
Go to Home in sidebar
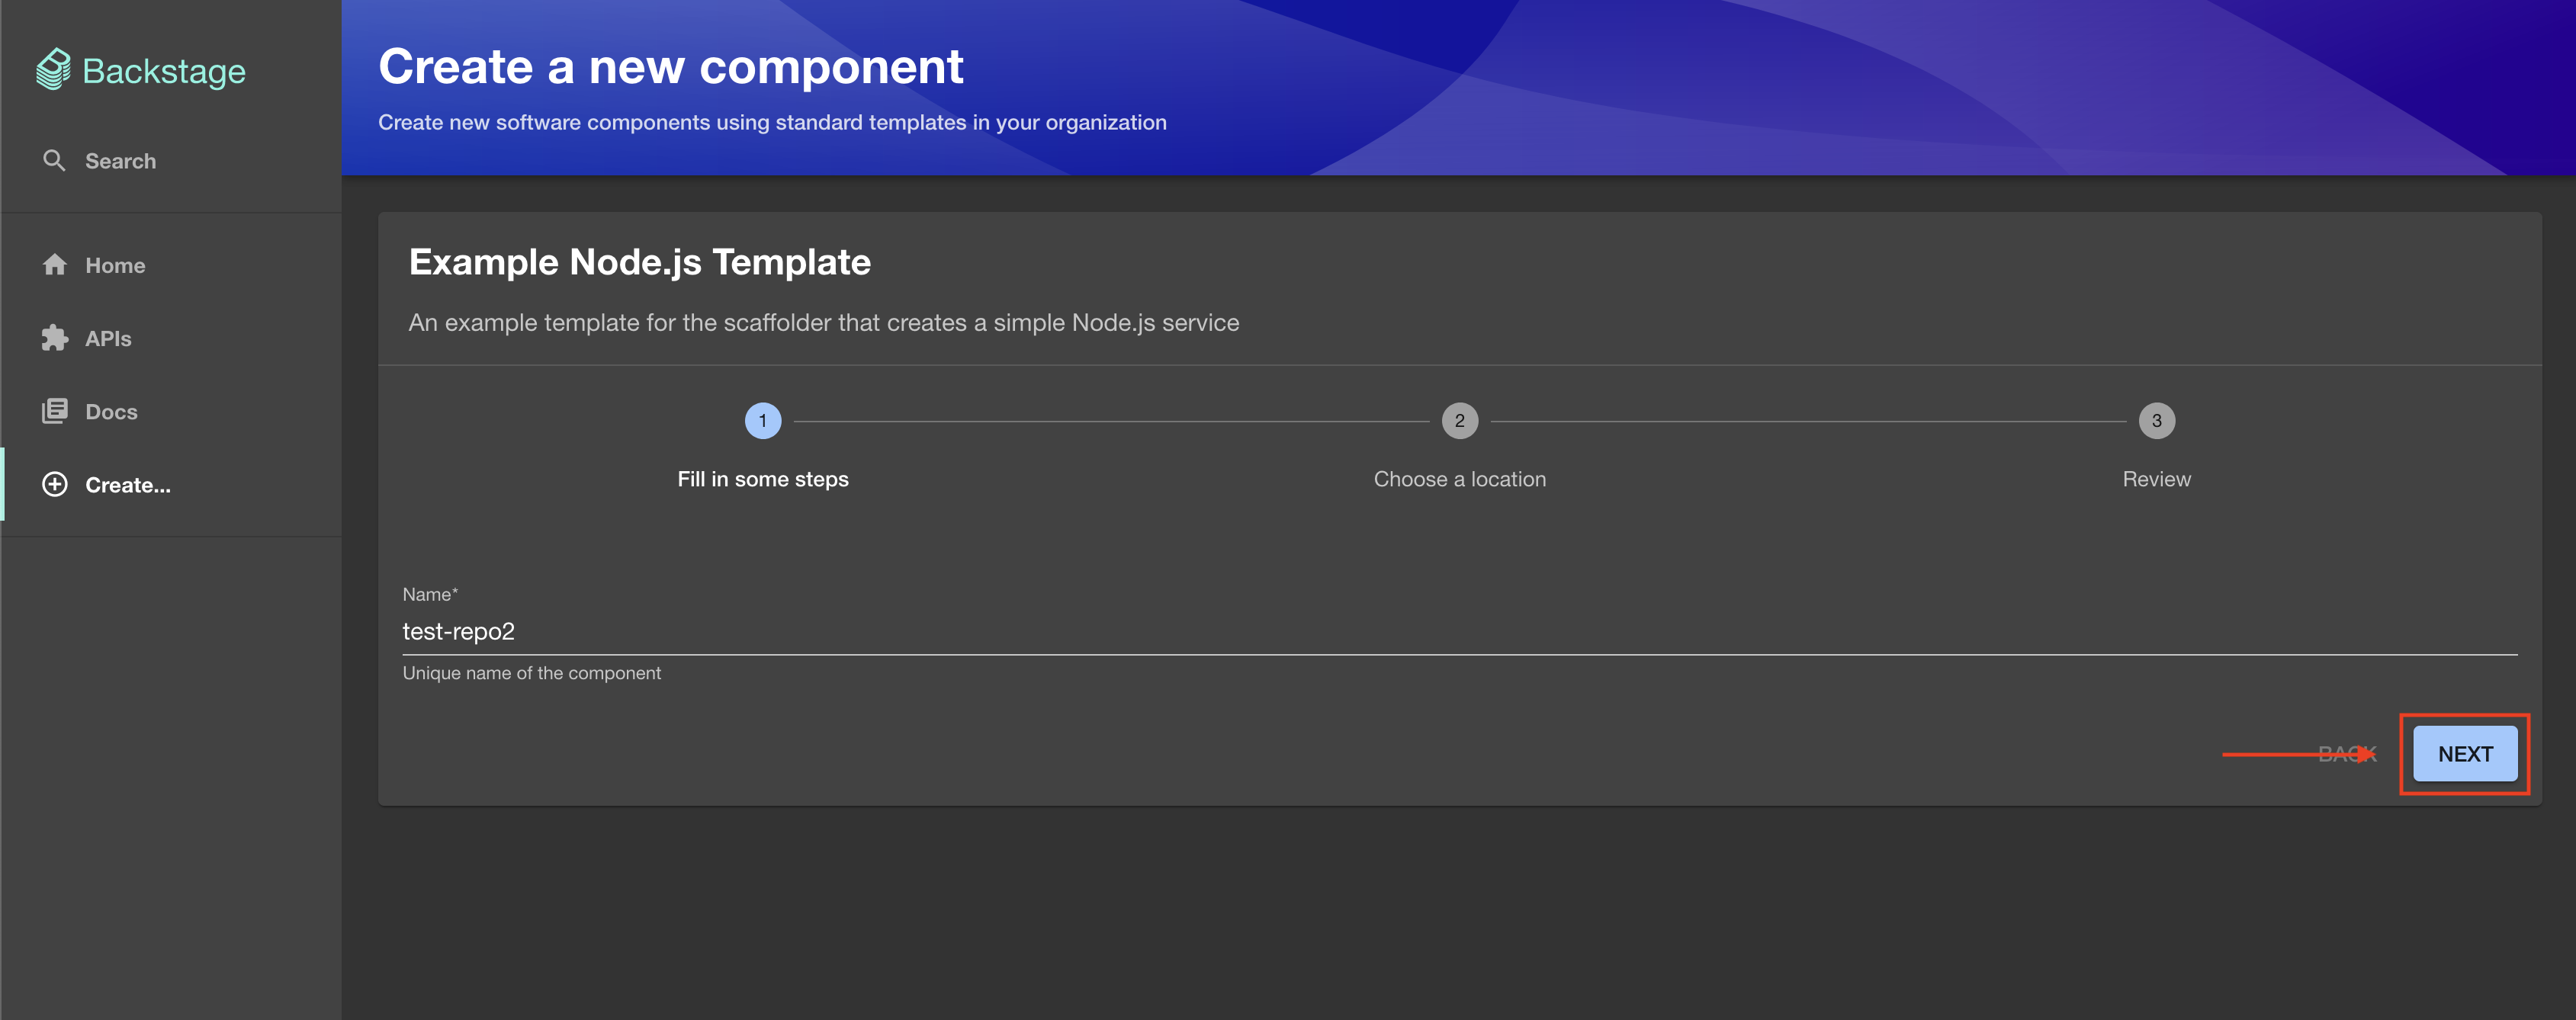click(115, 265)
